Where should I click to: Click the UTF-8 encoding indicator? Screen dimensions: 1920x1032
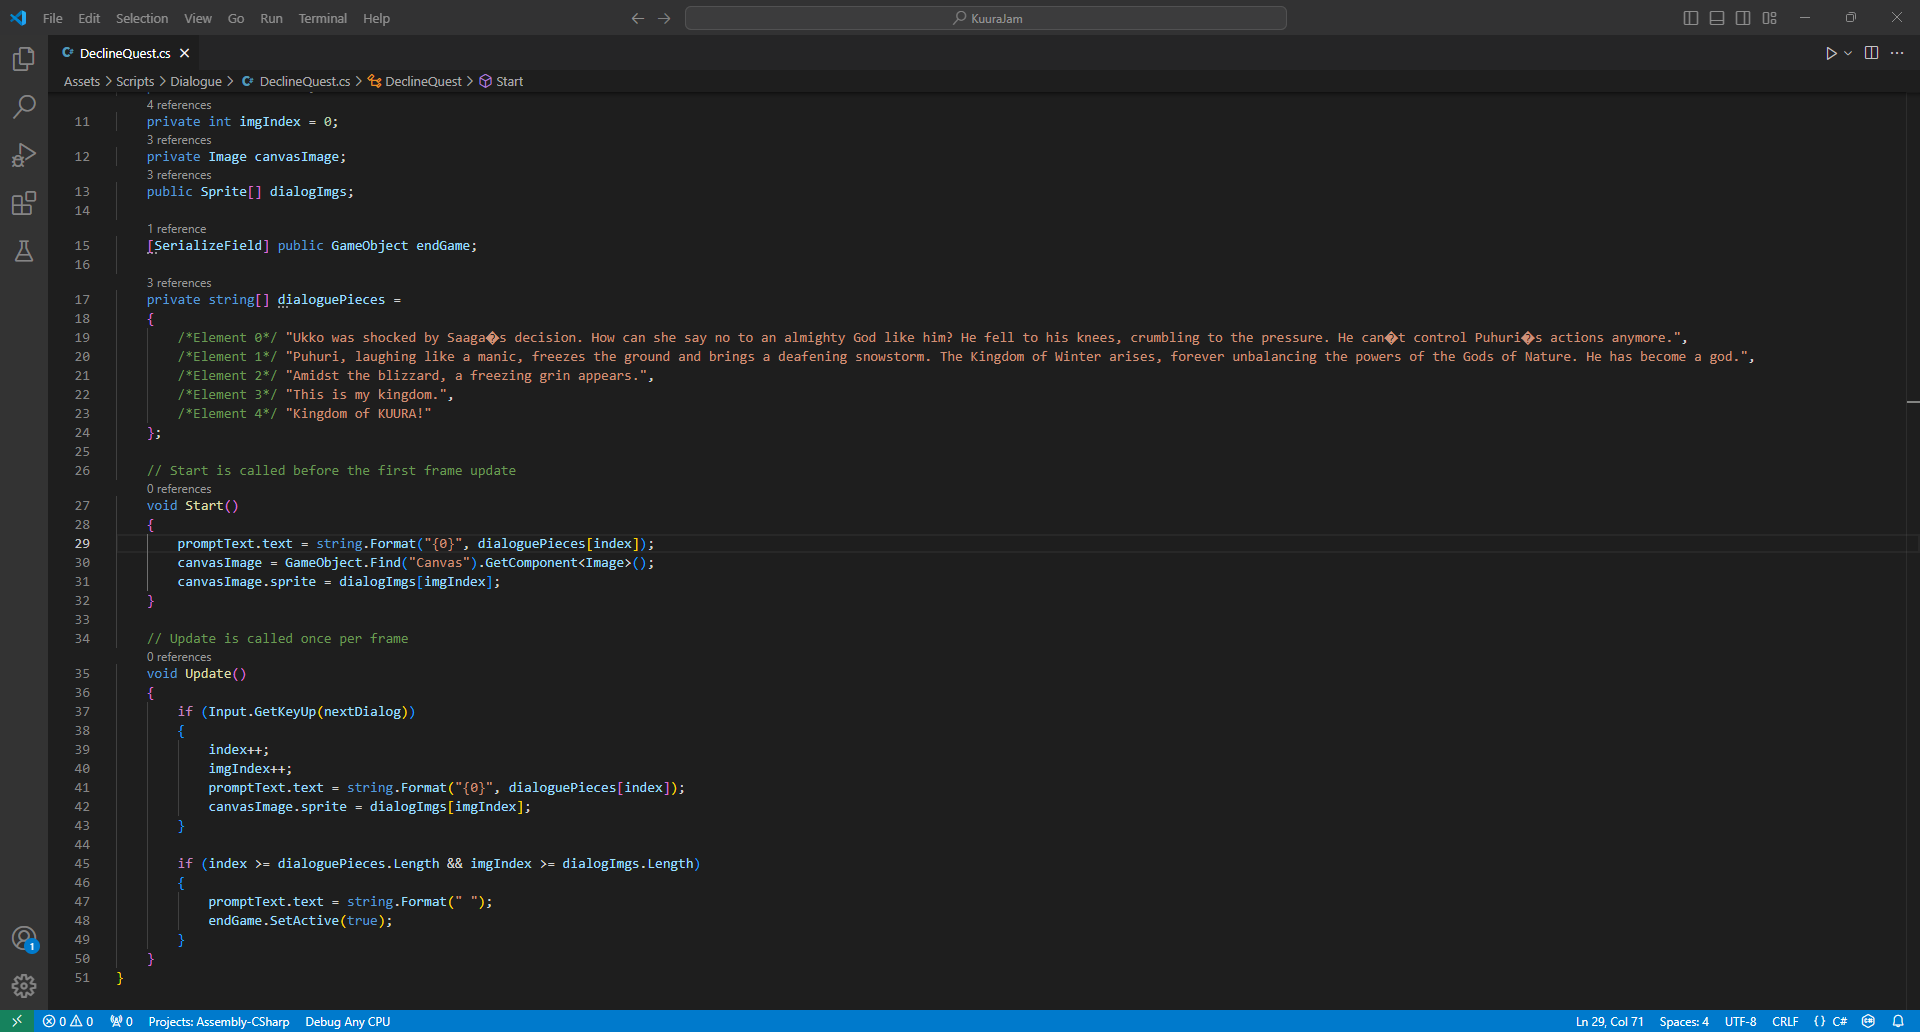click(1740, 1021)
